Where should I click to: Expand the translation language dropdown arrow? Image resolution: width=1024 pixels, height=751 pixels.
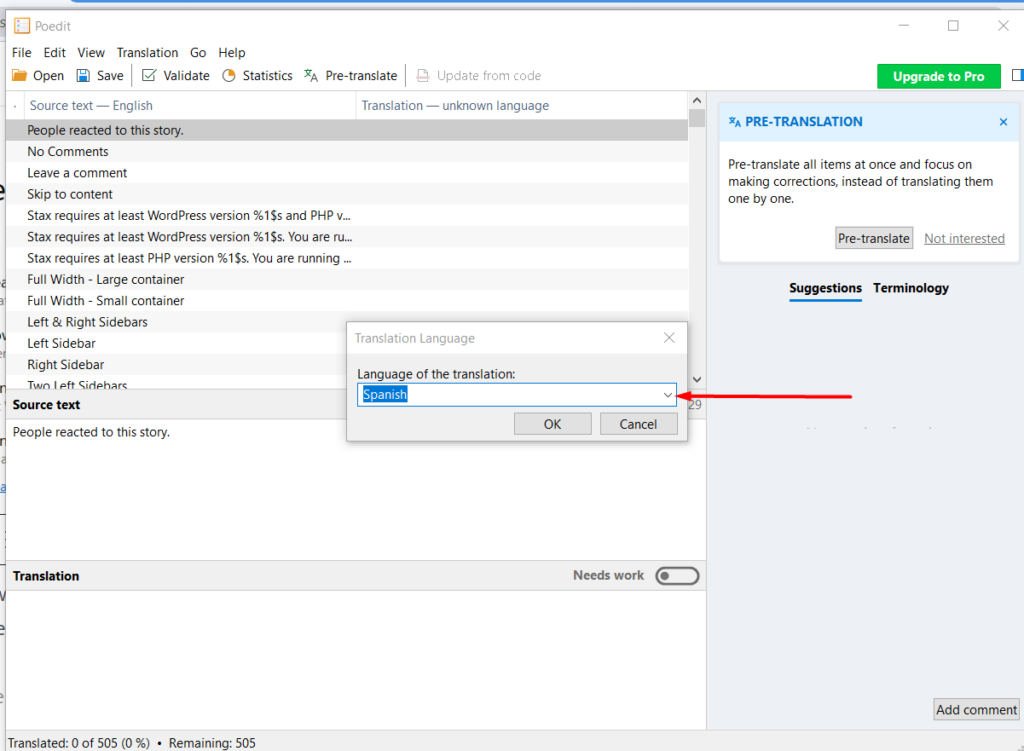pos(667,395)
